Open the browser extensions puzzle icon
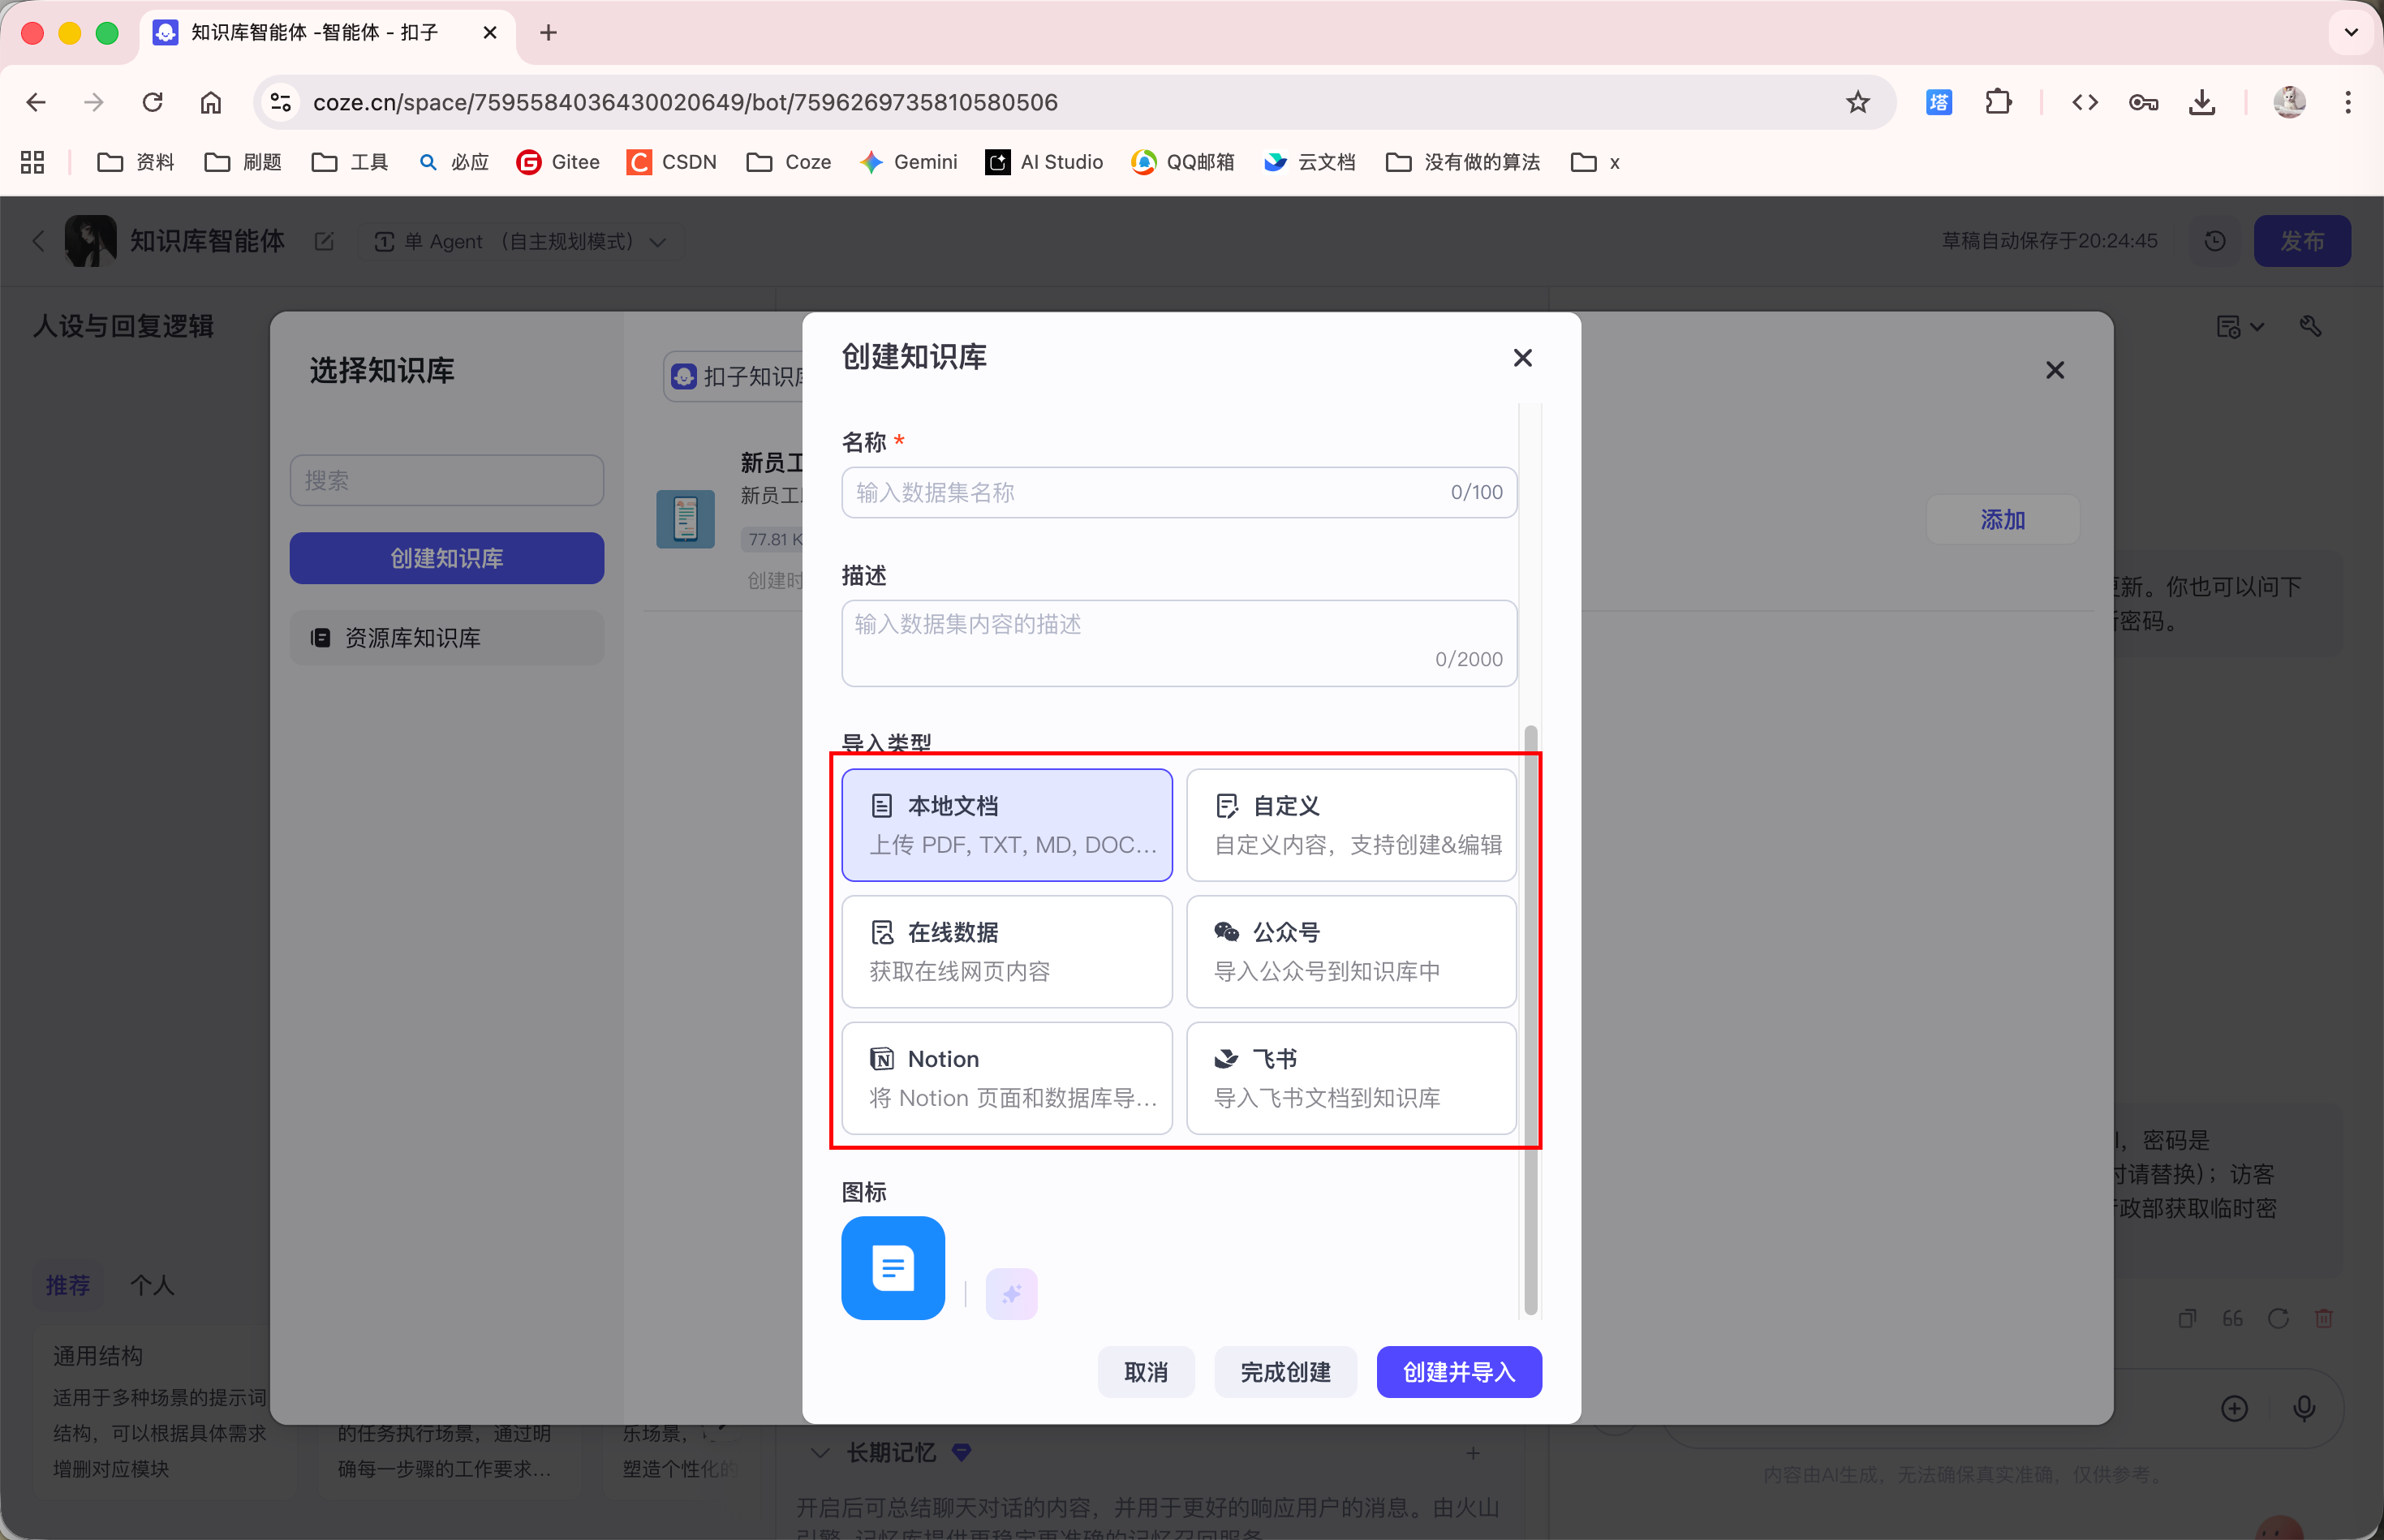The height and width of the screenshot is (1540, 2384). 1997,102
